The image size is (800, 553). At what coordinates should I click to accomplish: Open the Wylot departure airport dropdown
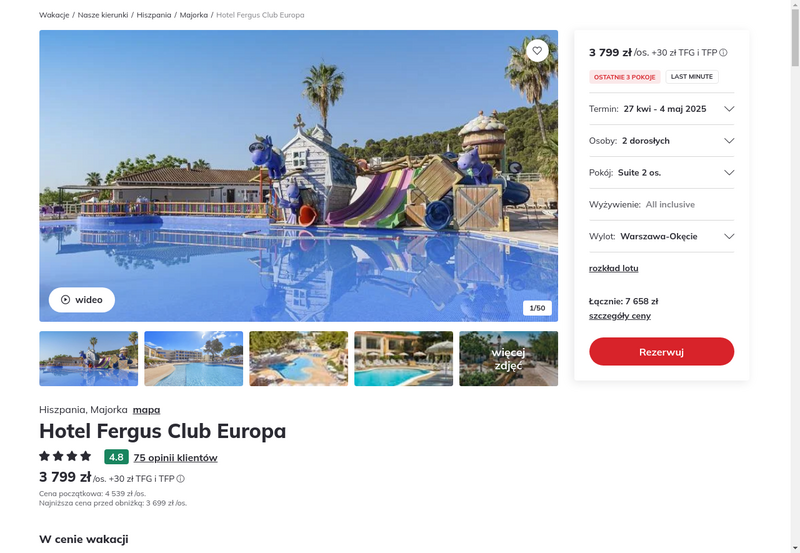point(661,237)
